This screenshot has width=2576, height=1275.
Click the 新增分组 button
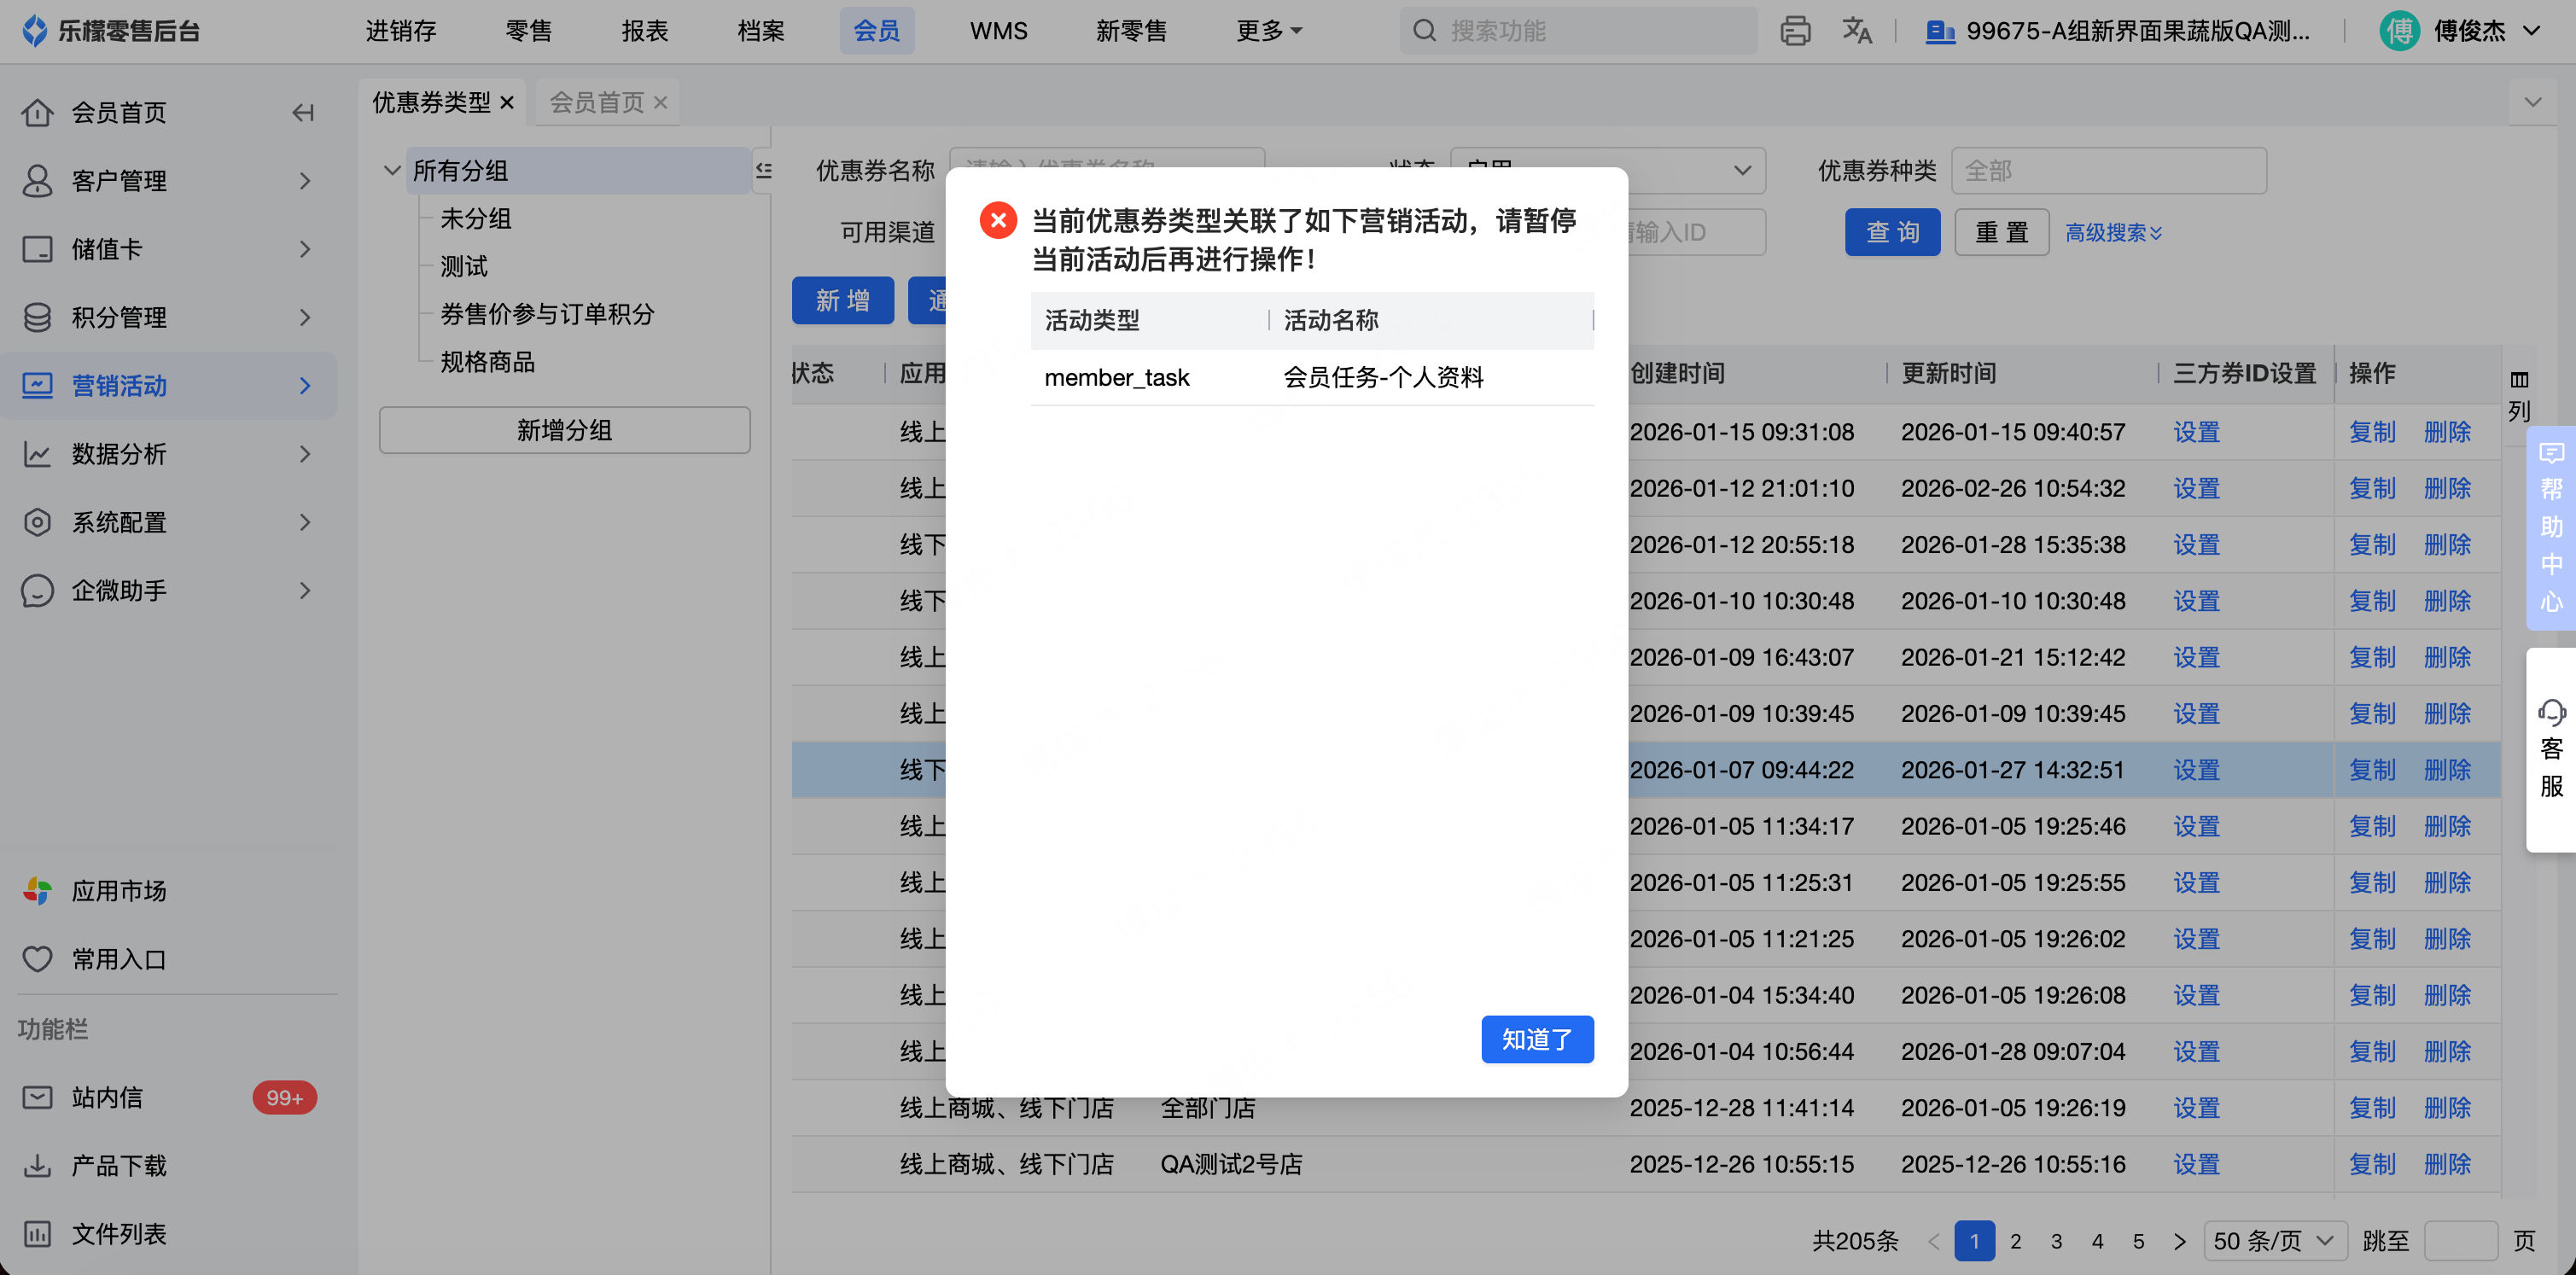tap(564, 430)
